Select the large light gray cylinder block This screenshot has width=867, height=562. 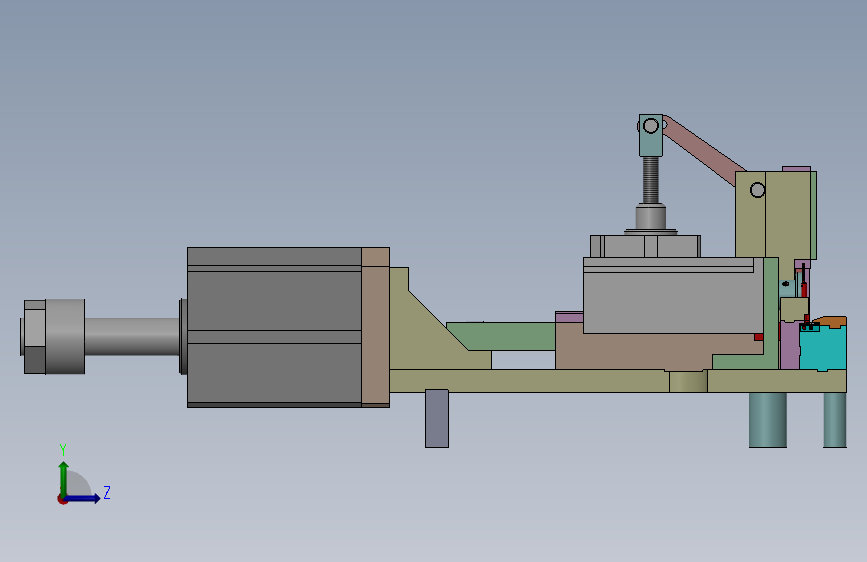click(673, 296)
